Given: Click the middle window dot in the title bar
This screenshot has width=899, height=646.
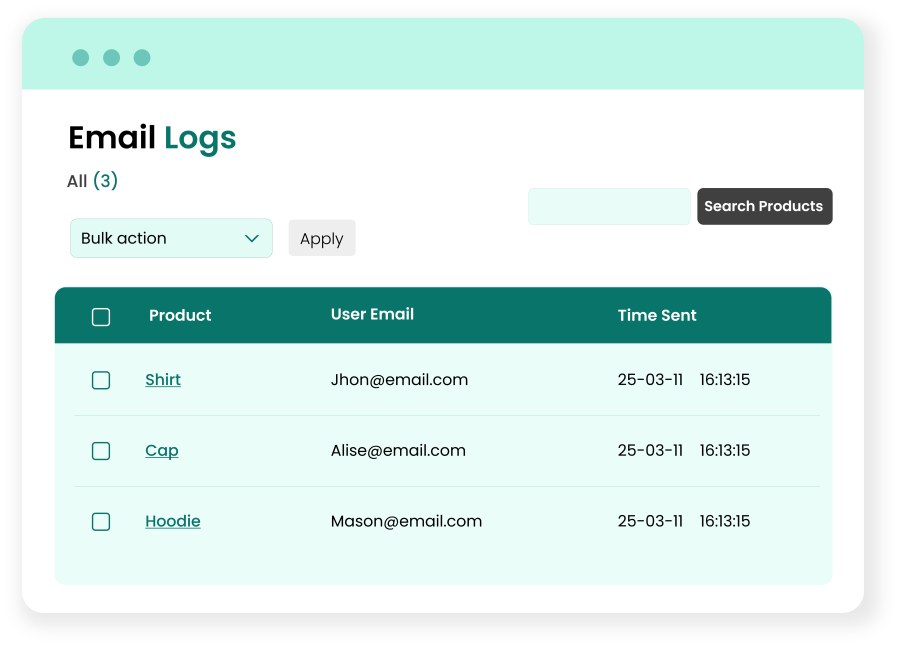Looking at the screenshot, I should click(x=111, y=58).
